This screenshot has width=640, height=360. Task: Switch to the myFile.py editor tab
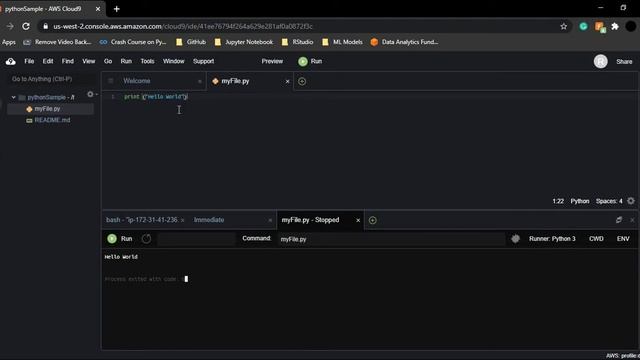tap(235, 81)
